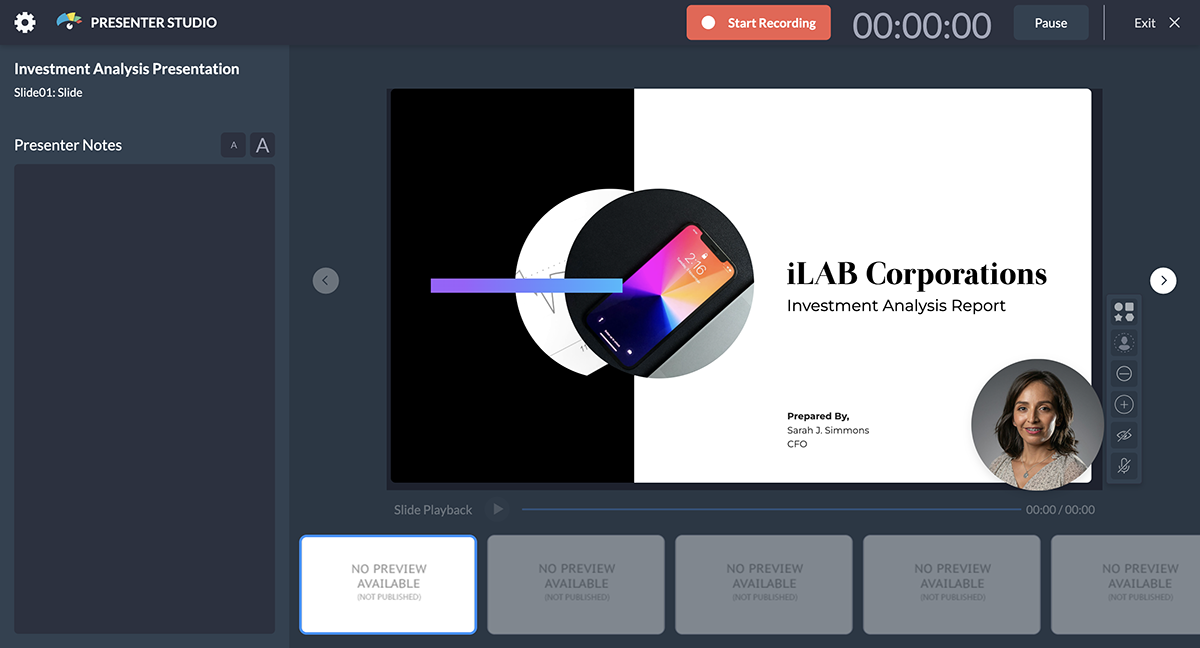Go to next slide with right chevron
This screenshot has width=1200, height=648.
point(1163,280)
